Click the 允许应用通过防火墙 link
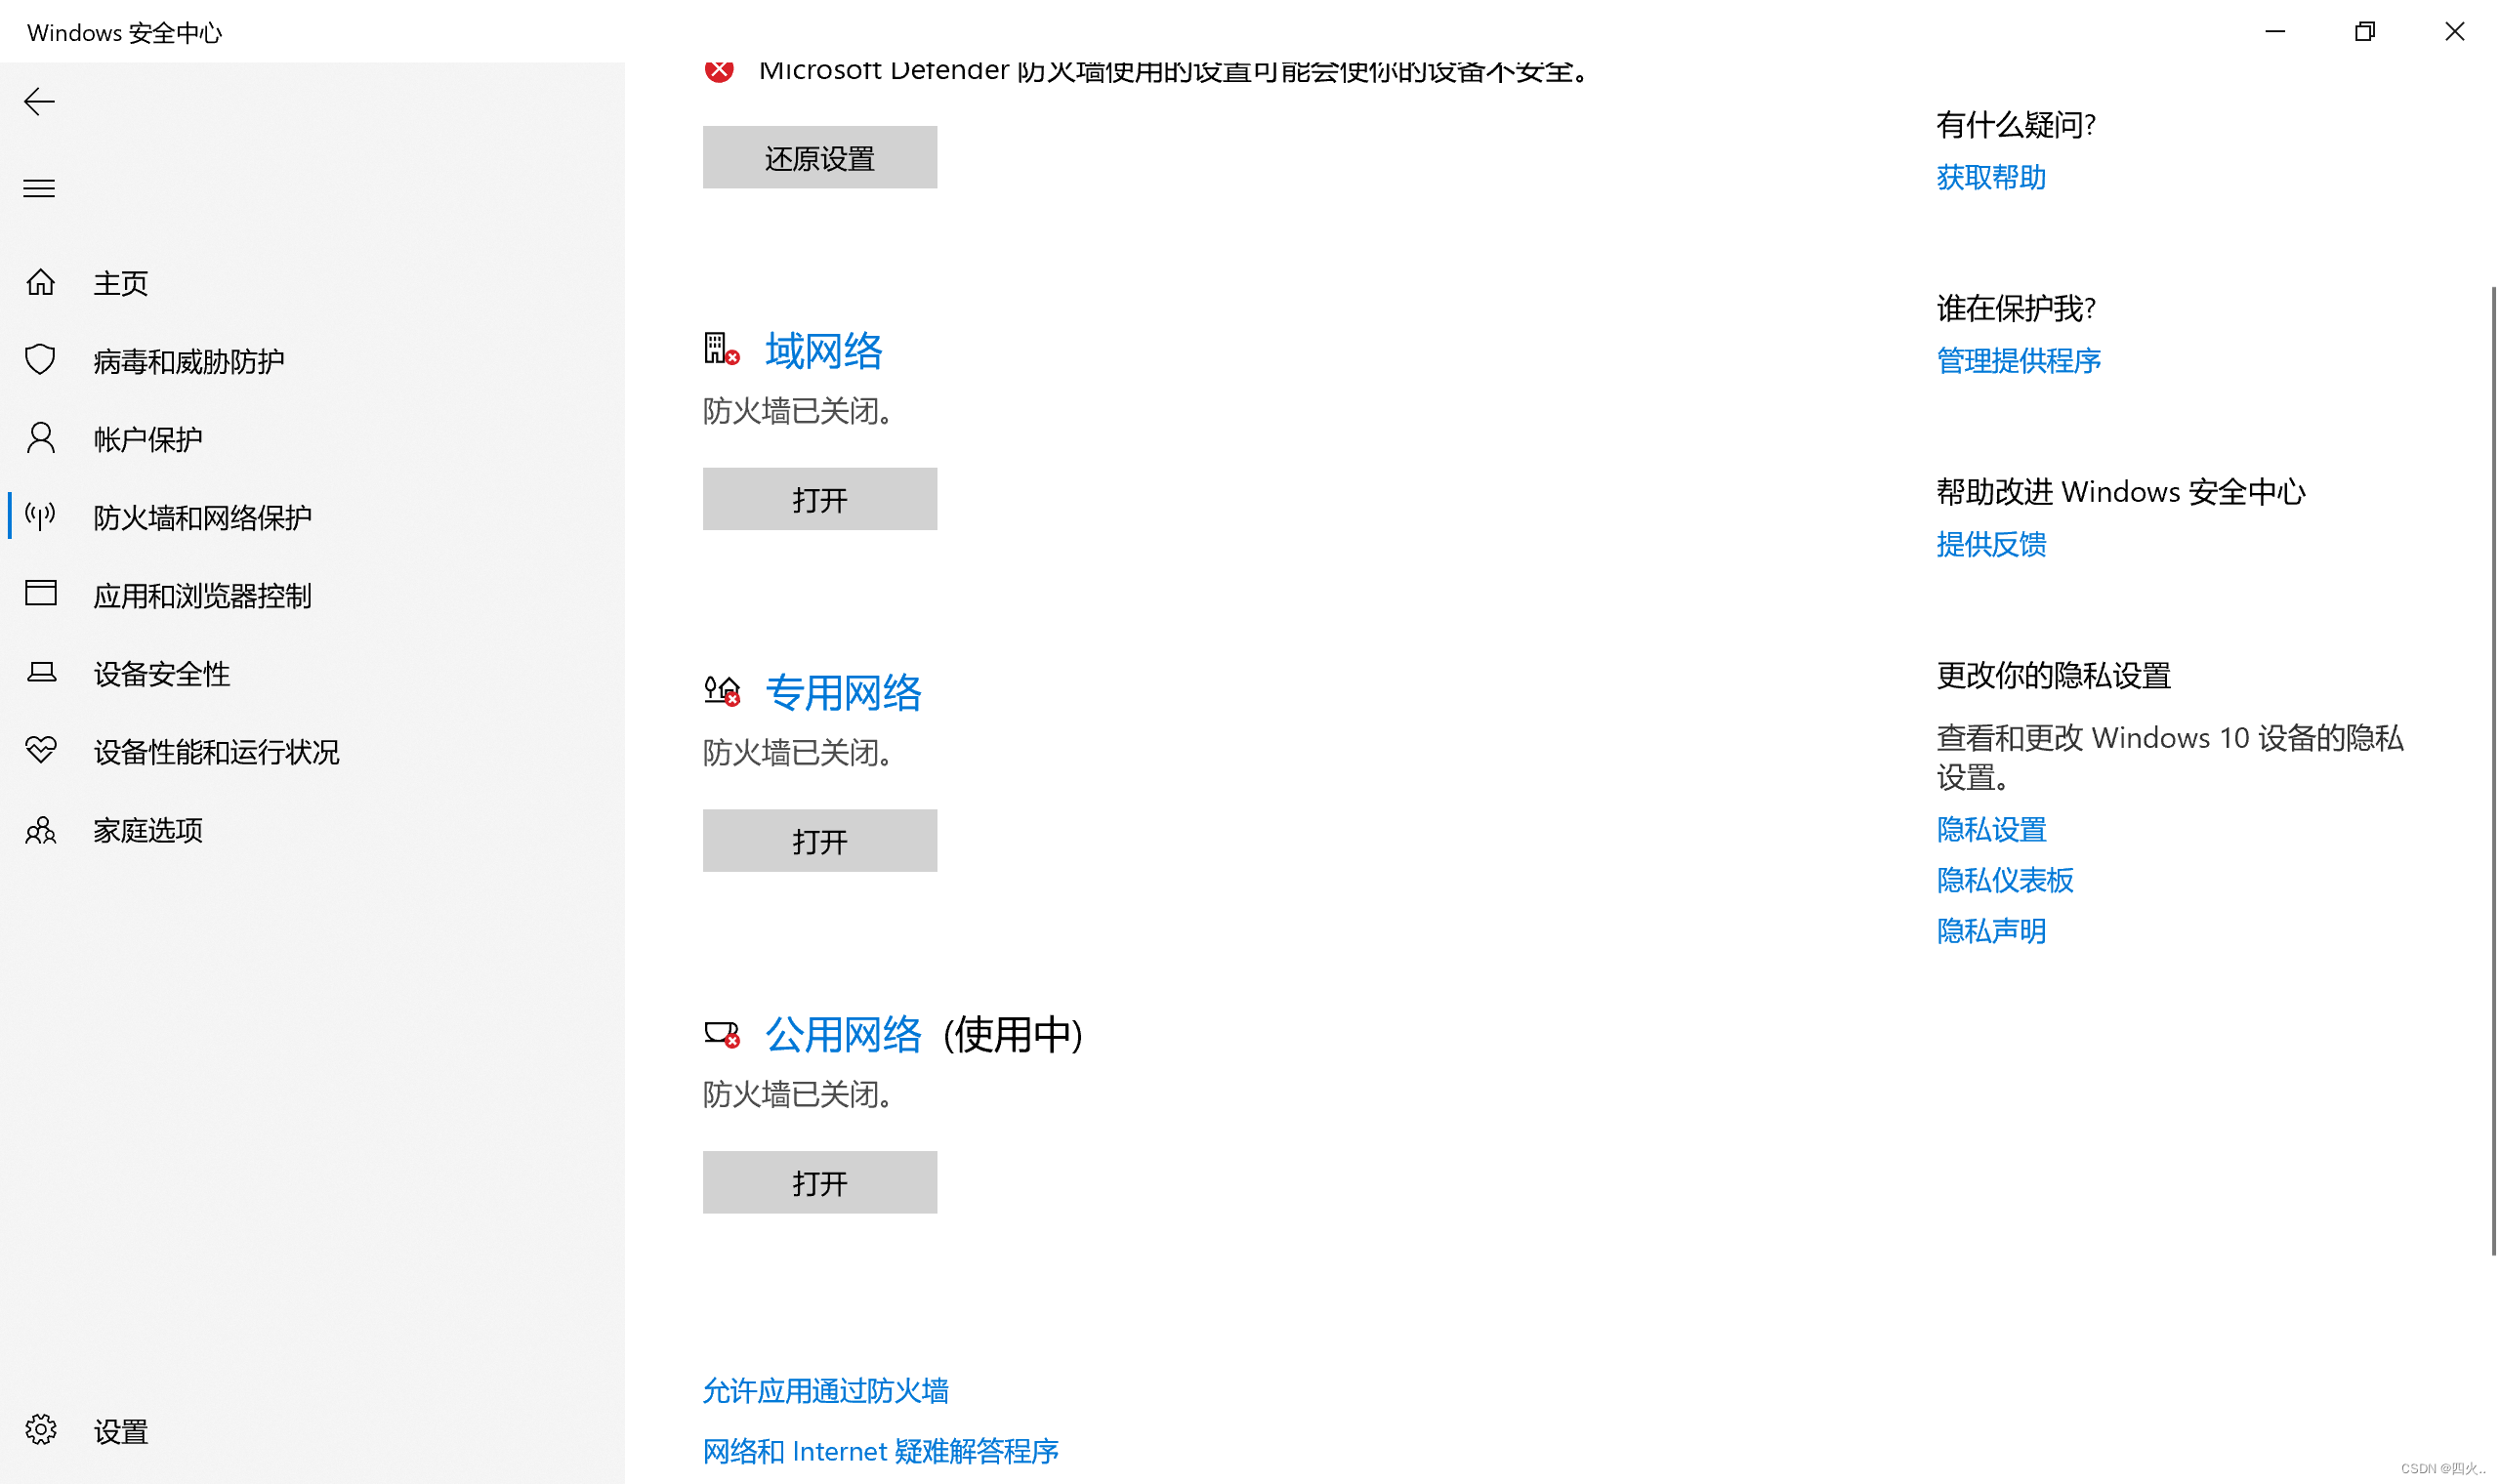The width and height of the screenshot is (2500, 1484). tap(825, 1391)
